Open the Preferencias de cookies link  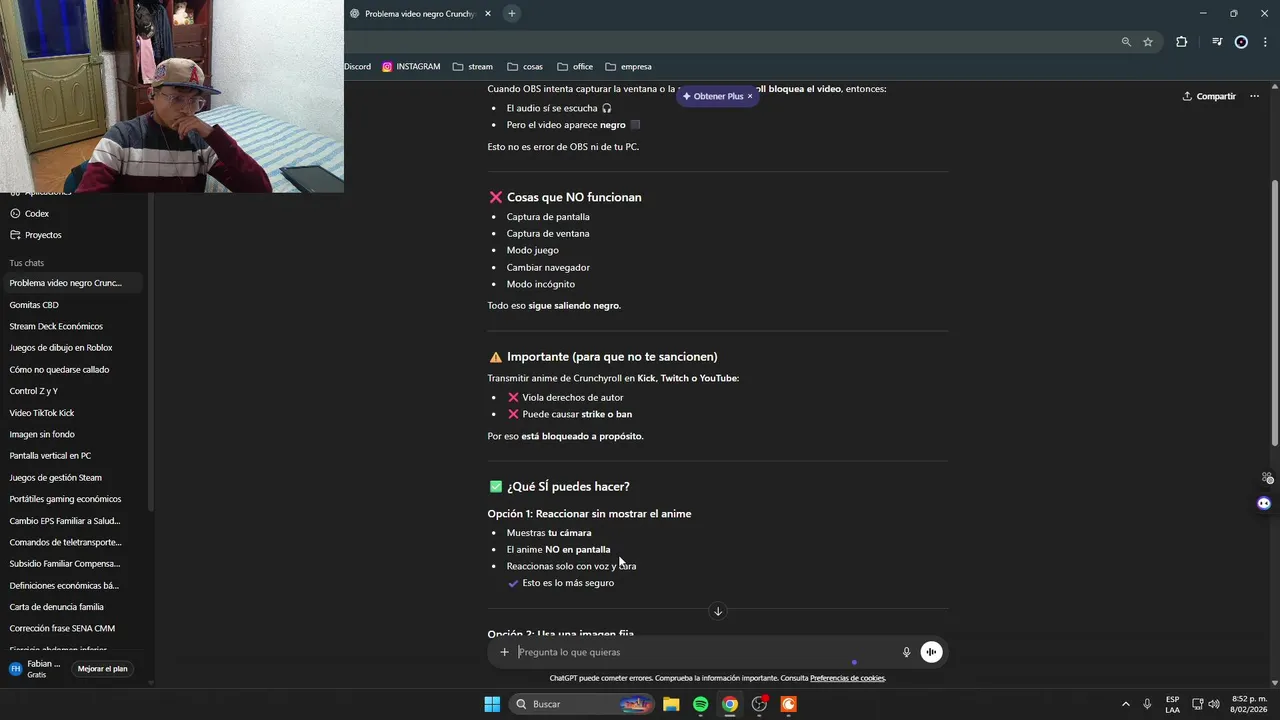pos(847,678)
